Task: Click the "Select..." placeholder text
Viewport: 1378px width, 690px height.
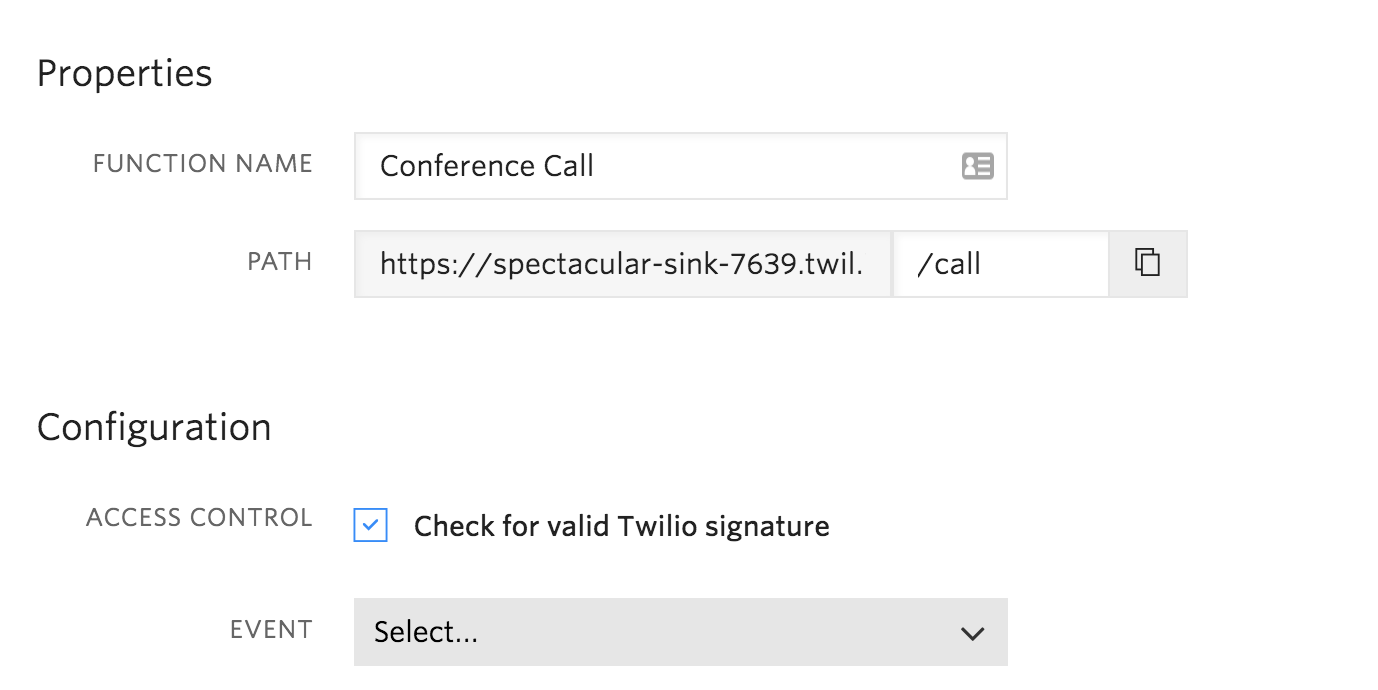Action: (425, 632)
